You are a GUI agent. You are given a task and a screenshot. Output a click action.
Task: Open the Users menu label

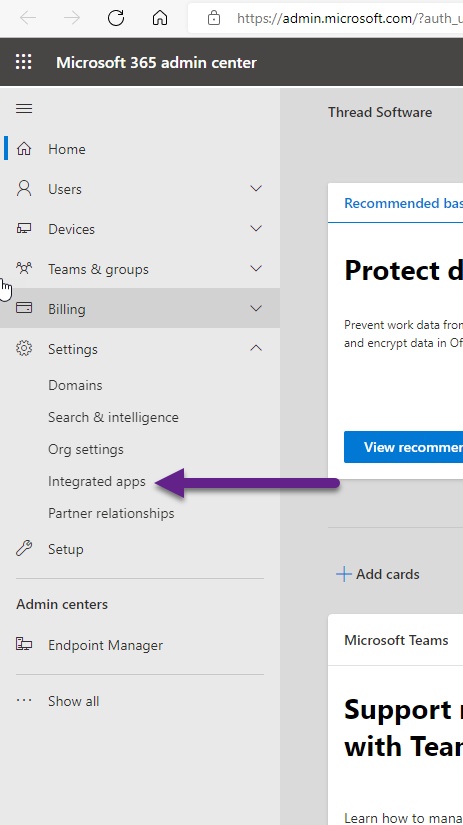(x=65, y=189)
